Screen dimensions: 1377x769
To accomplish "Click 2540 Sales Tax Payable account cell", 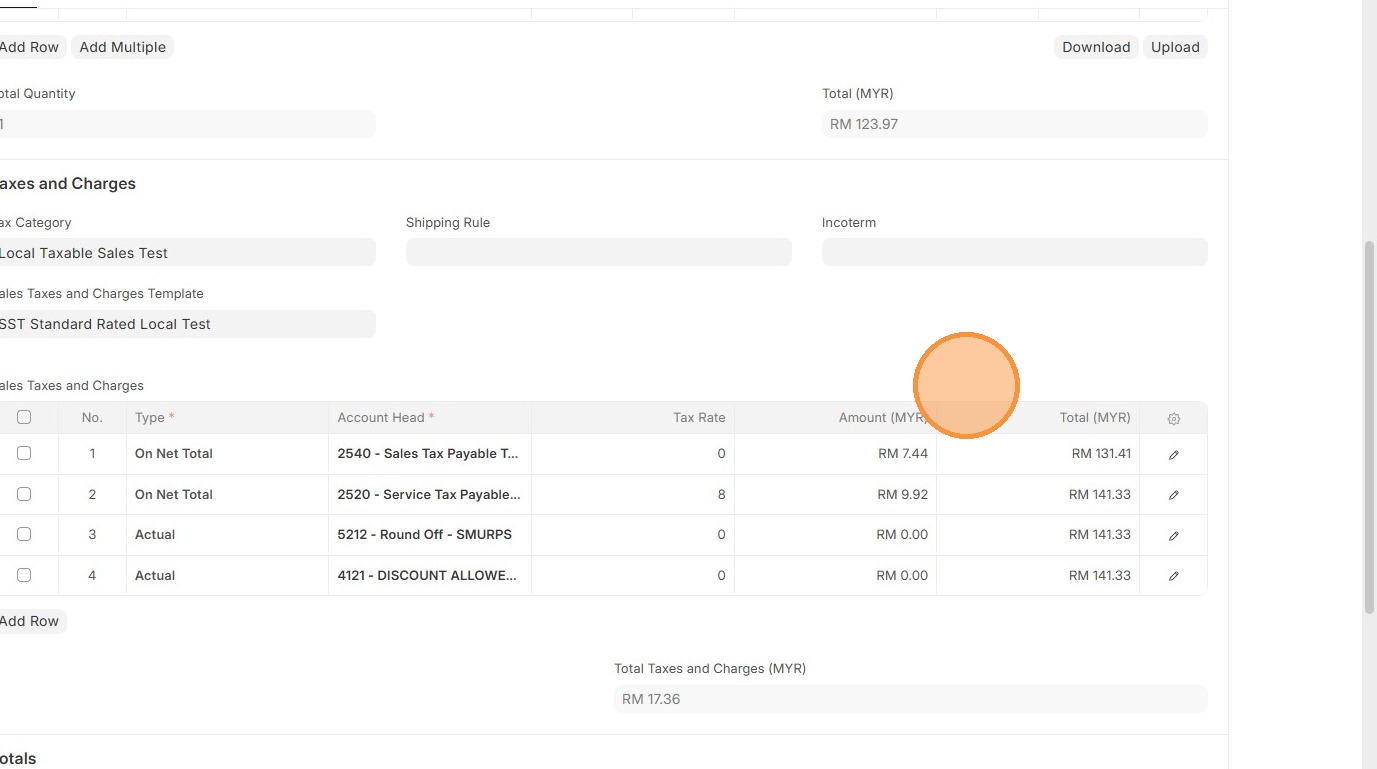I will 429,454.
